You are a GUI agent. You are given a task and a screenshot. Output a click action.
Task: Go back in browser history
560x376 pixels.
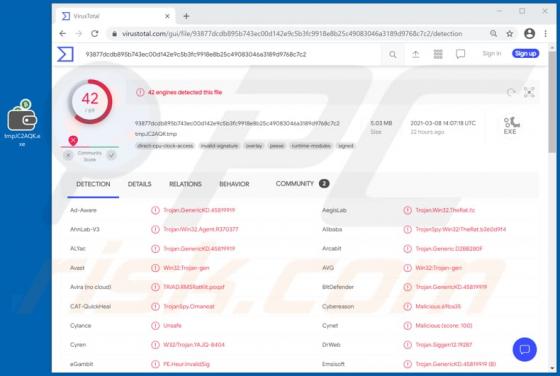tap(63, 34)
